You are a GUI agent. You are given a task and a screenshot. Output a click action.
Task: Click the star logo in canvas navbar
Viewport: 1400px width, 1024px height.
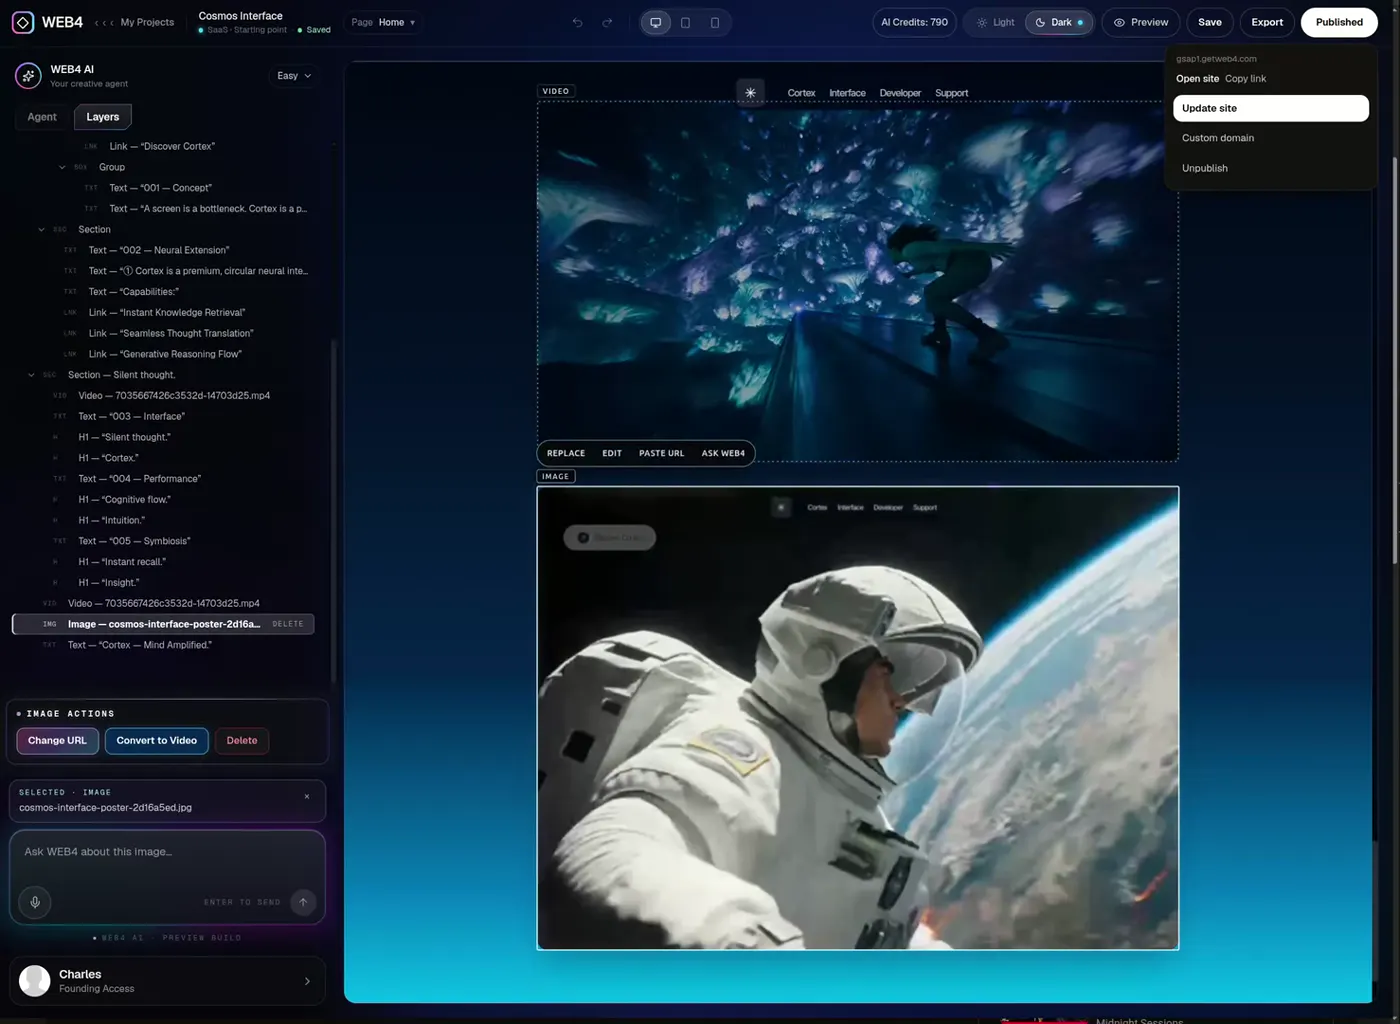tap(750, 93)
